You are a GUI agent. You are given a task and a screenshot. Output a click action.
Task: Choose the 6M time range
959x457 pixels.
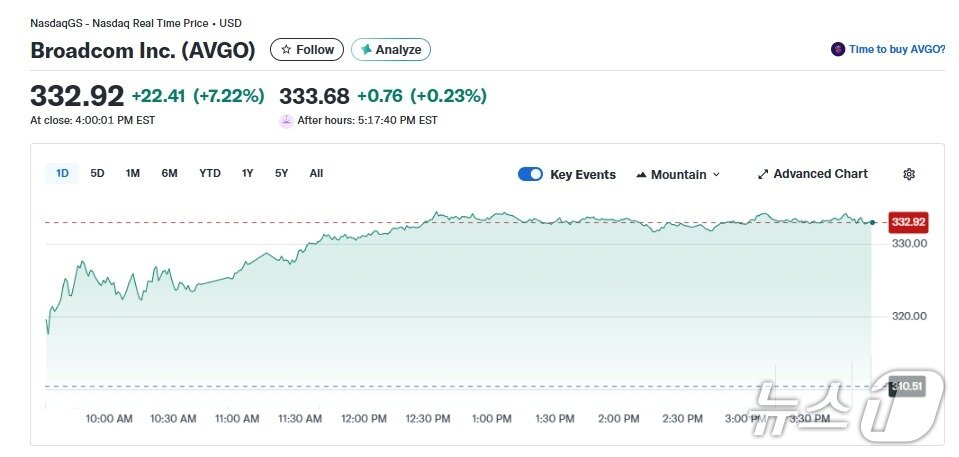pyautogui.click(x=169, y=173)
